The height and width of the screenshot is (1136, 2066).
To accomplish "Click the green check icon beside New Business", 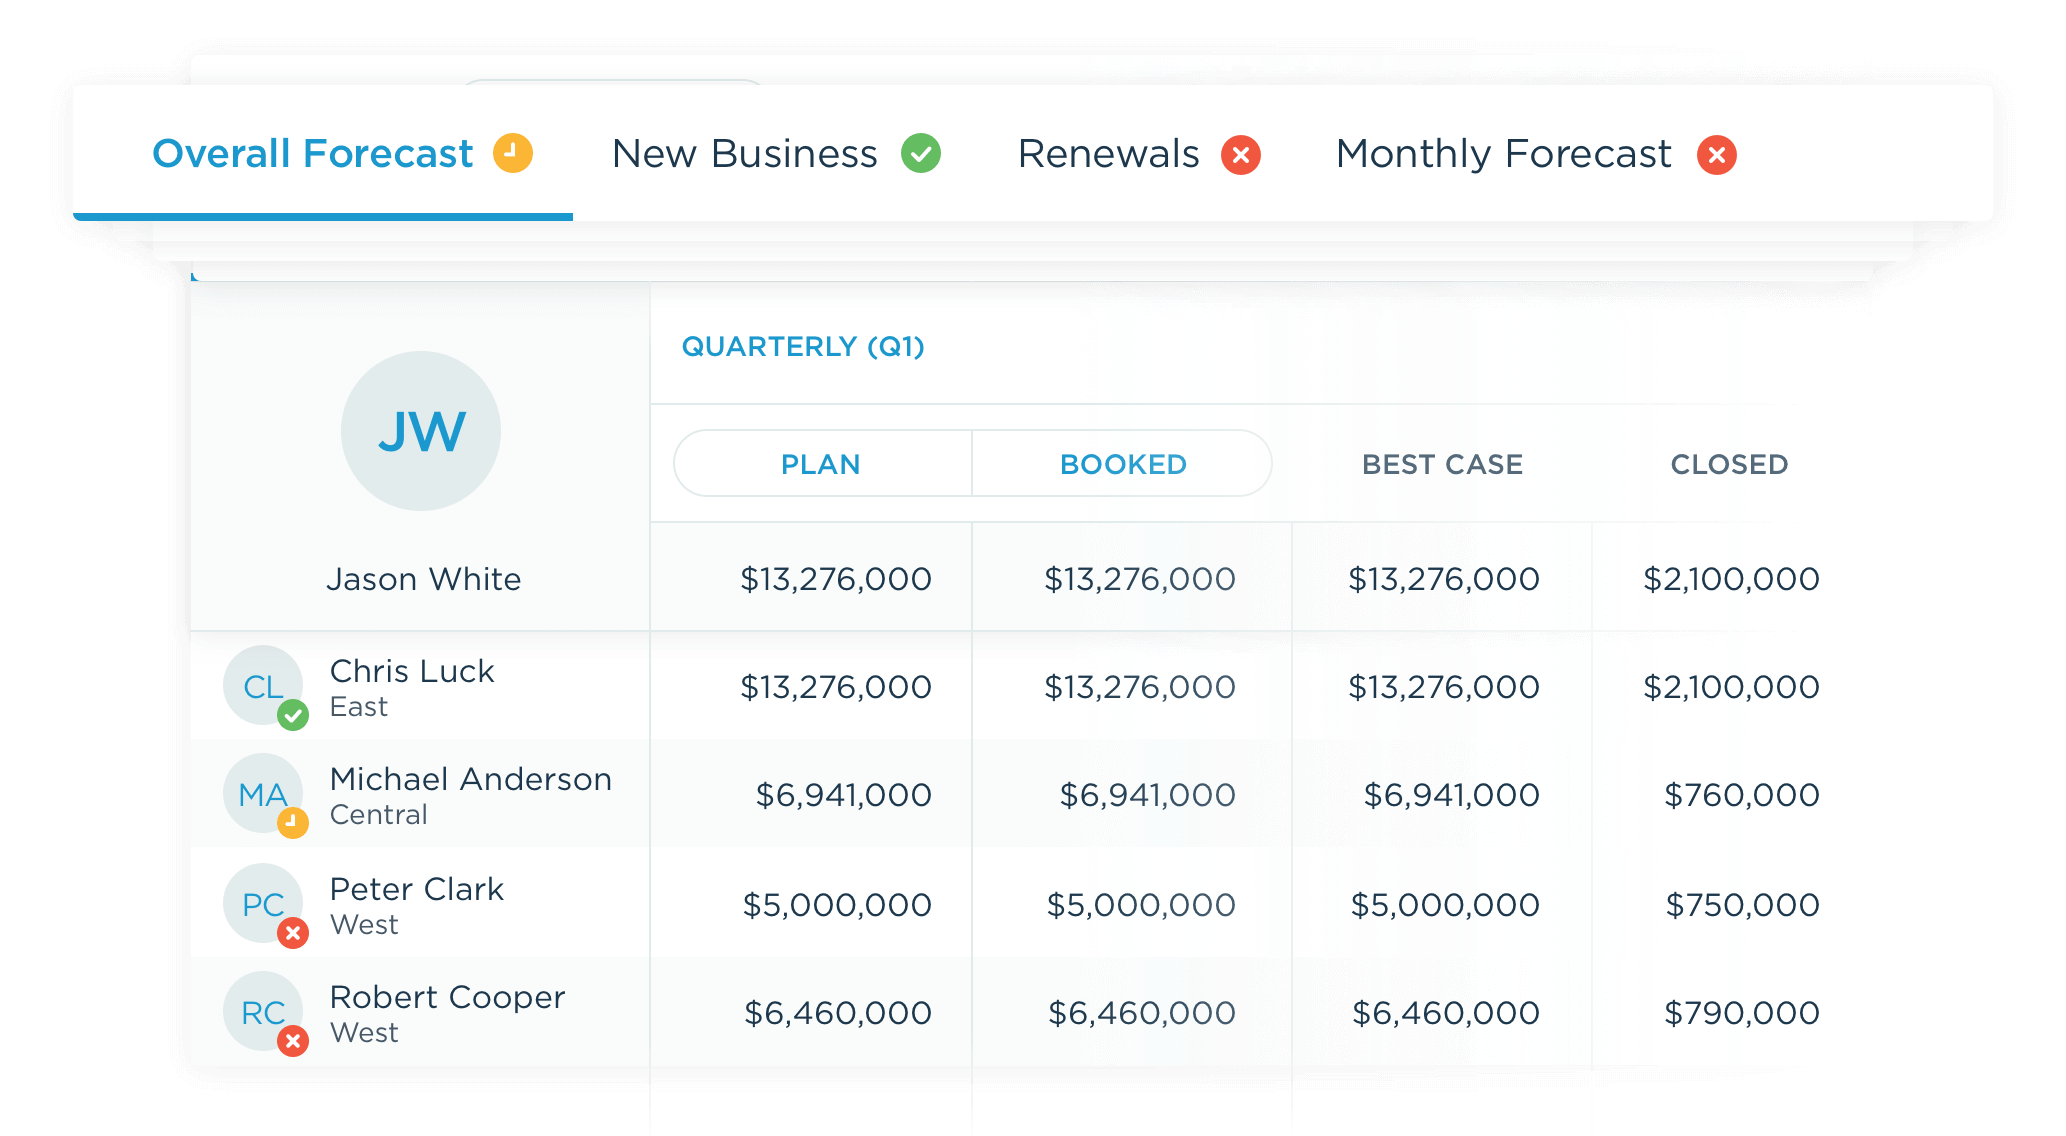I will 921,153.
